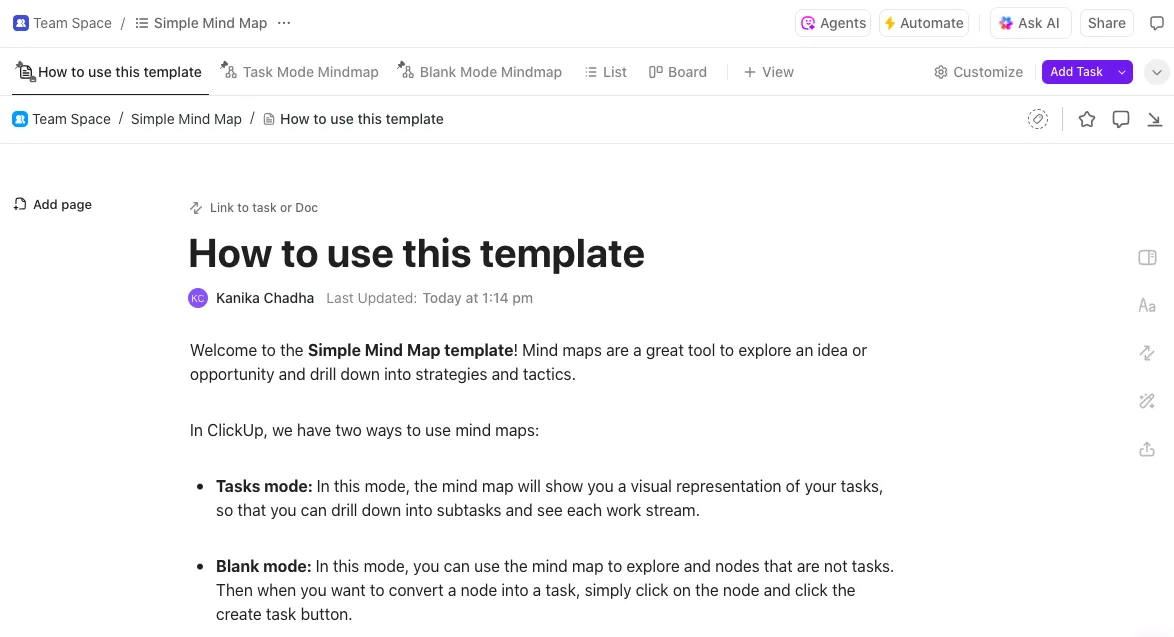
Task: Click the export share icon in right rail
Action: pos(1147,449)
